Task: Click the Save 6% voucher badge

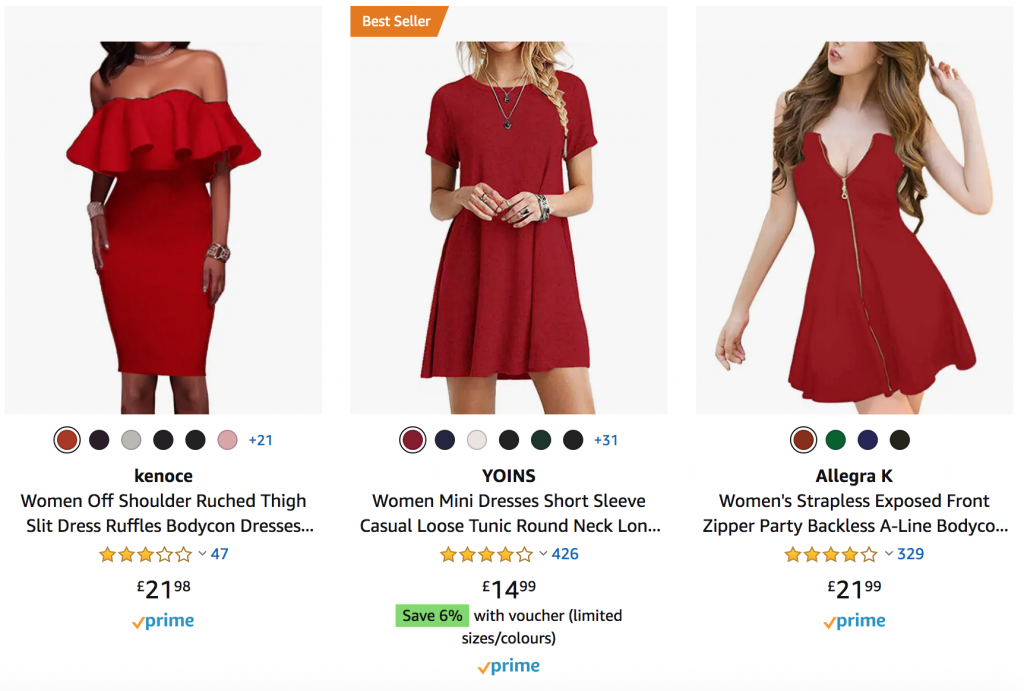Action: pyautogui.click(x=432, y=616)
